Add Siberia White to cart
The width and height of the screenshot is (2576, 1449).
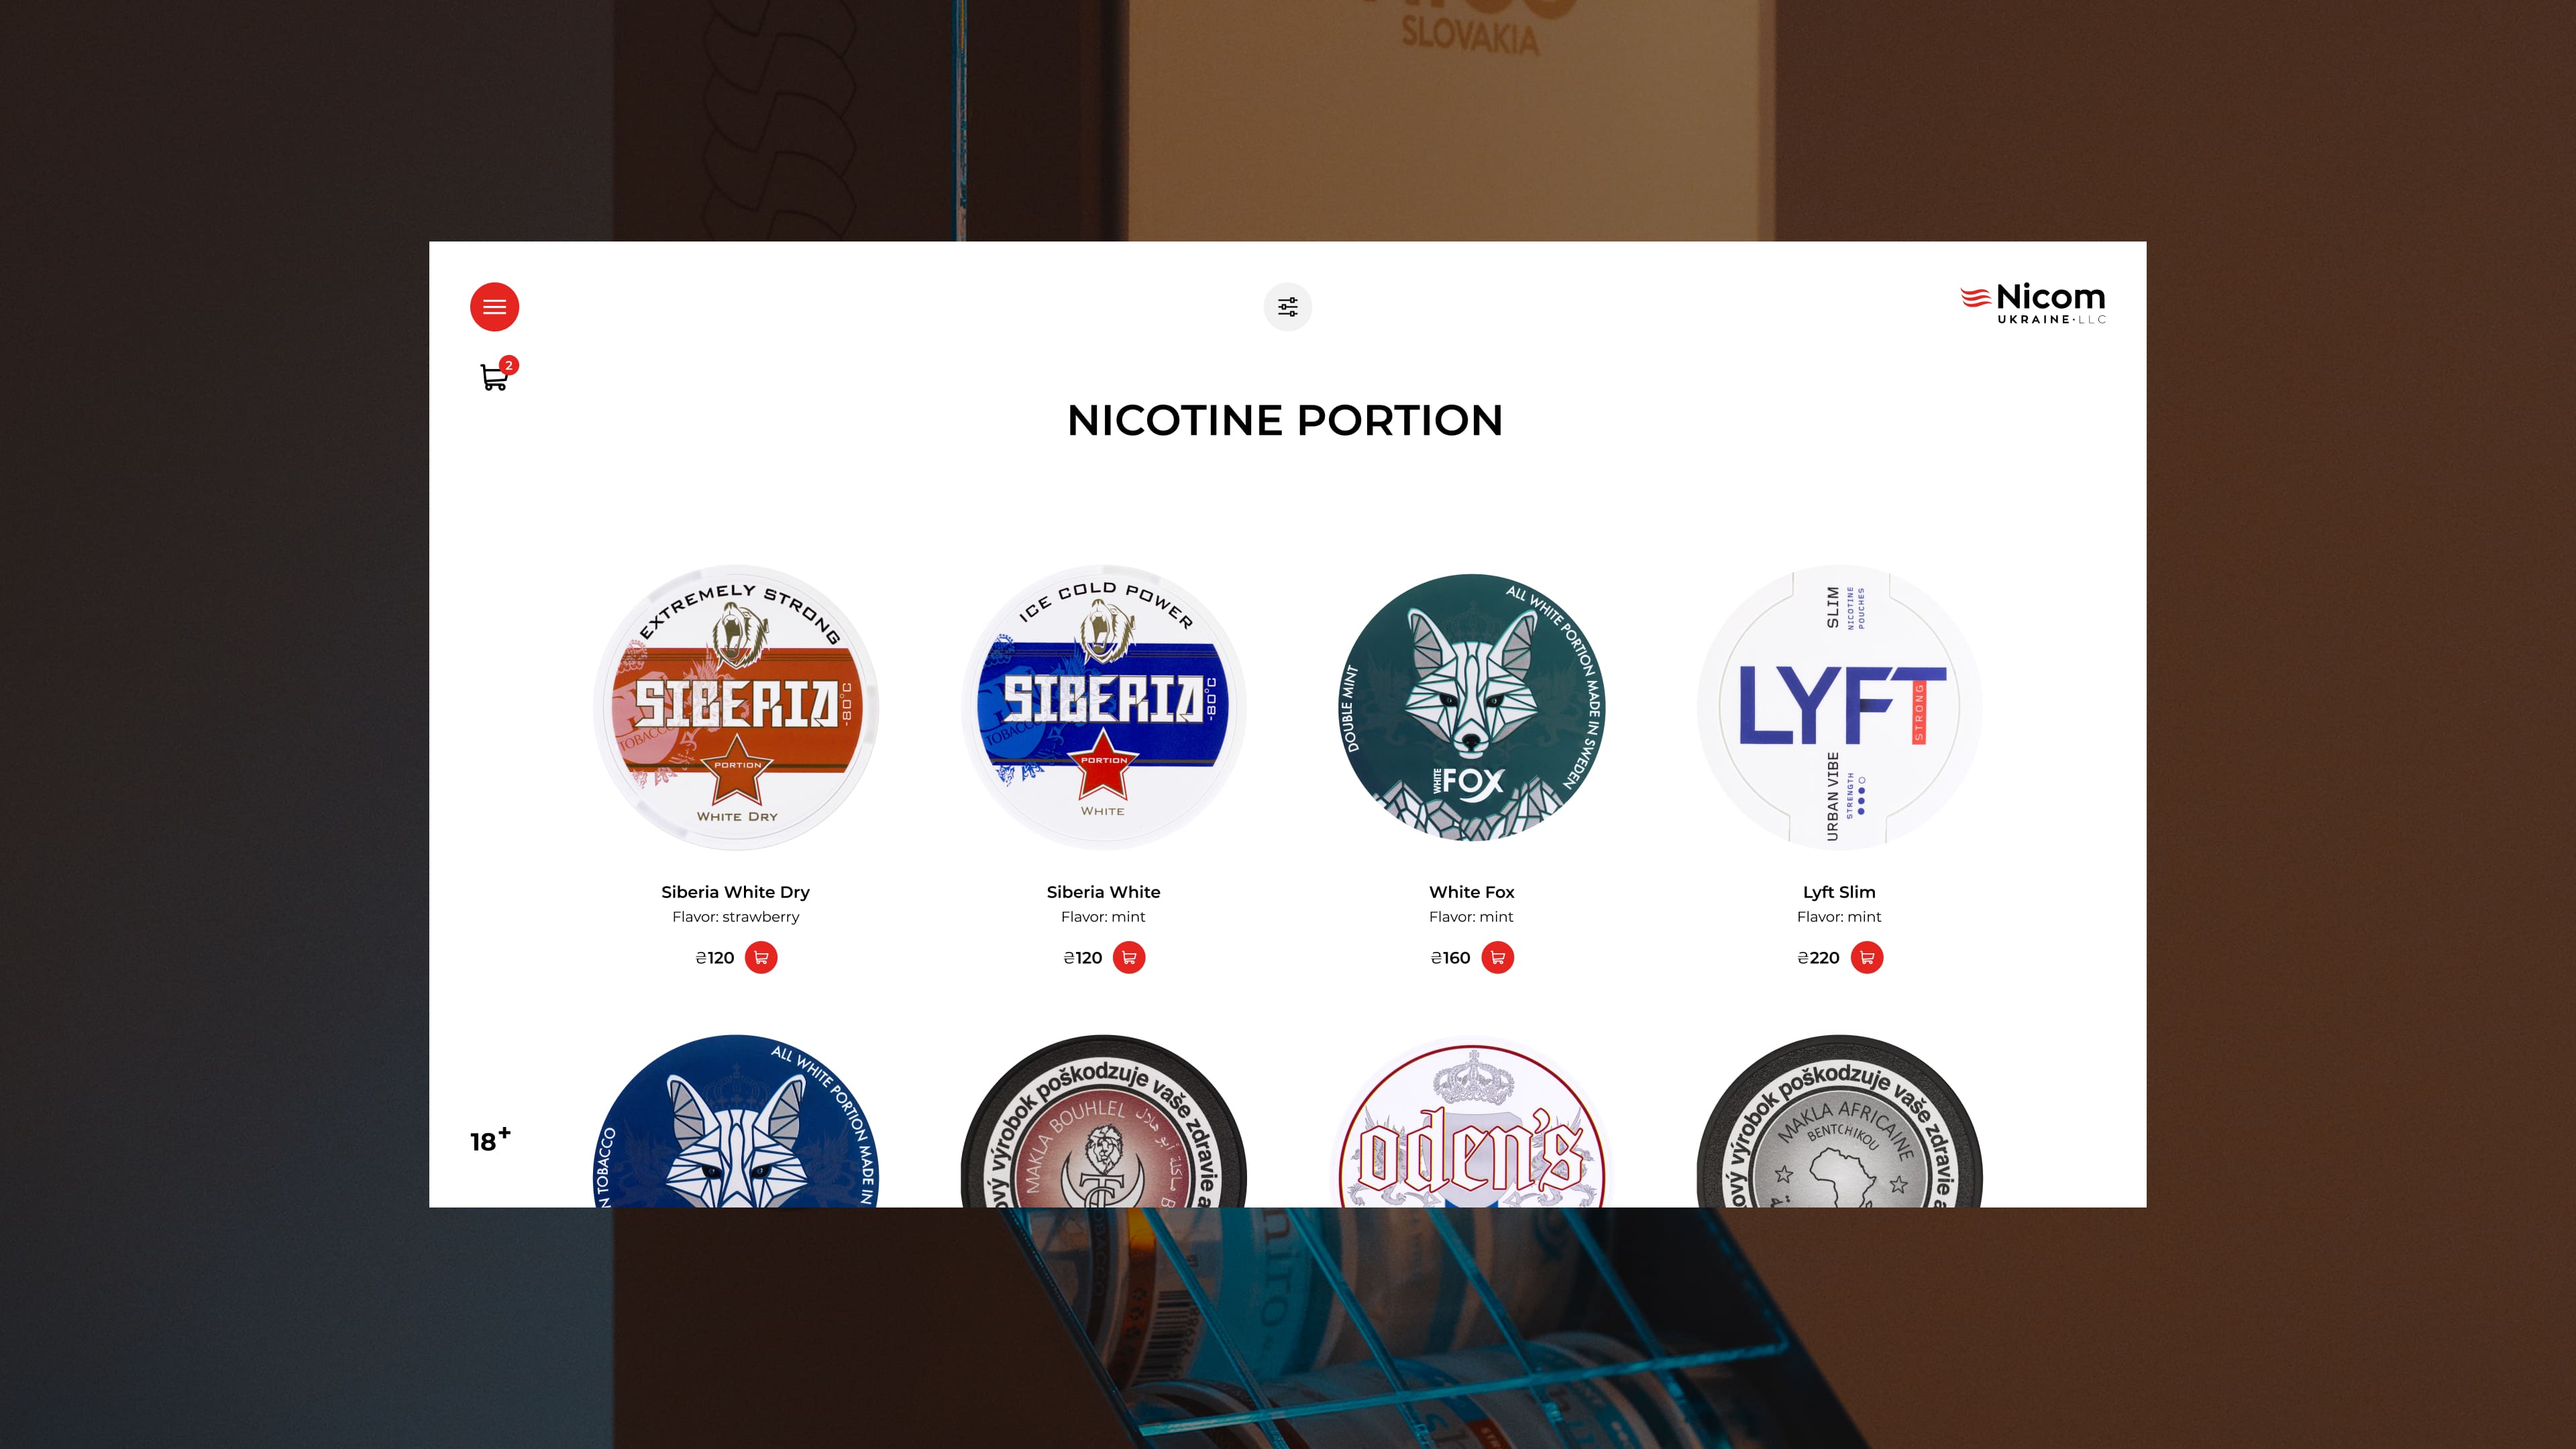coord(1129,957)
